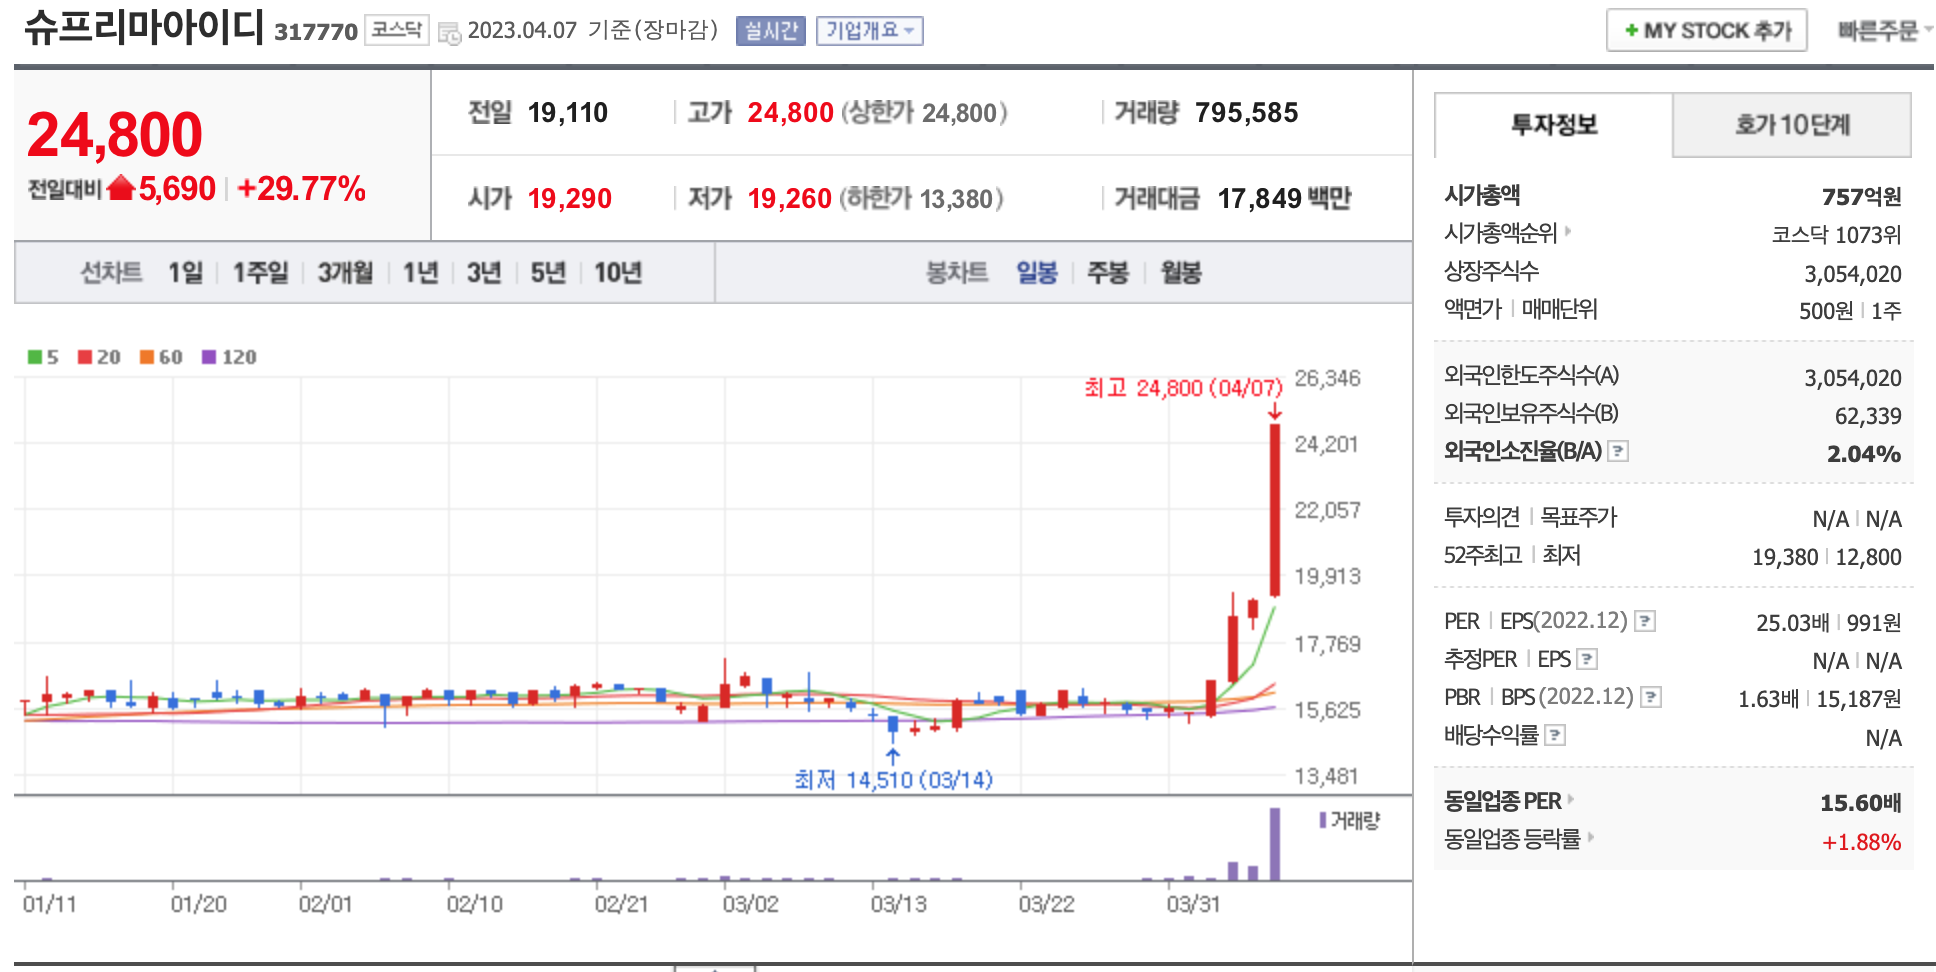The width and height of the screenshot is (1936, 972).
Task: Select the 1주일 line chart period
Action: pyautogui.click(x=260, y=272)
